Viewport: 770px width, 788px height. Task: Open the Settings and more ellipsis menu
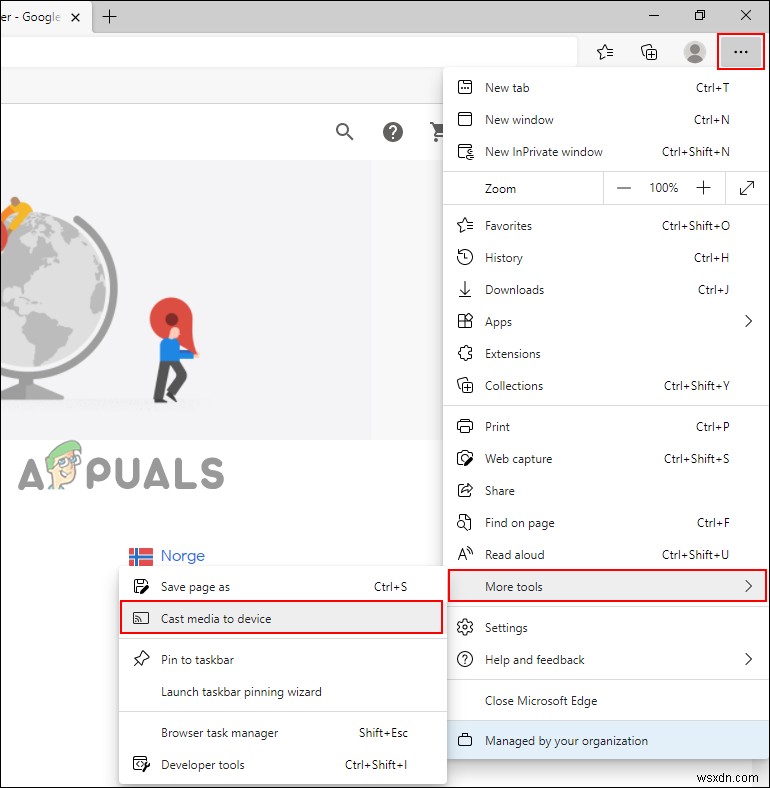tap(740, 52)
